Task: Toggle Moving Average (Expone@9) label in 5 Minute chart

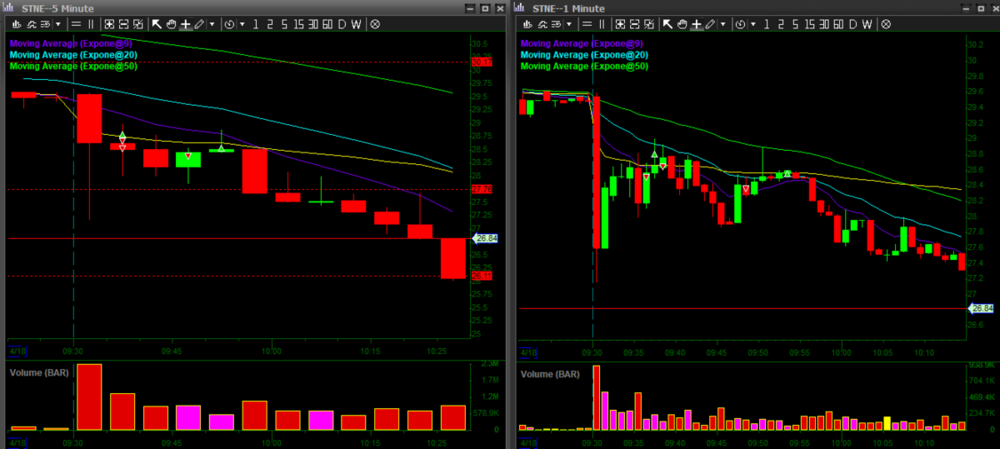Action: pos(73,44)
